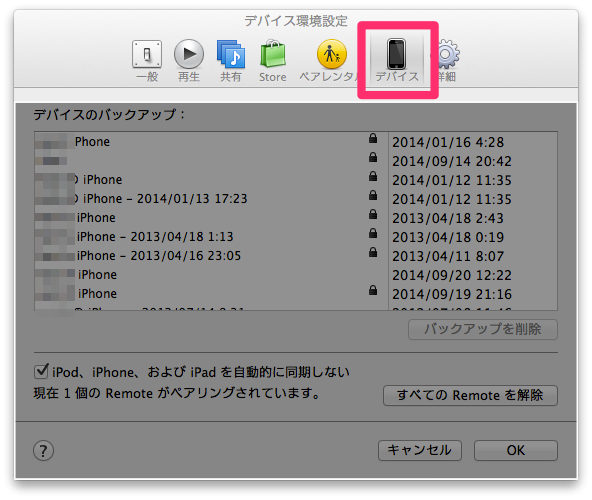Select the backup named iPhone – 2013/04/18 1:13
Image resolution: width=592 pixels, height=500 pixels.
[x=296, y=237]
